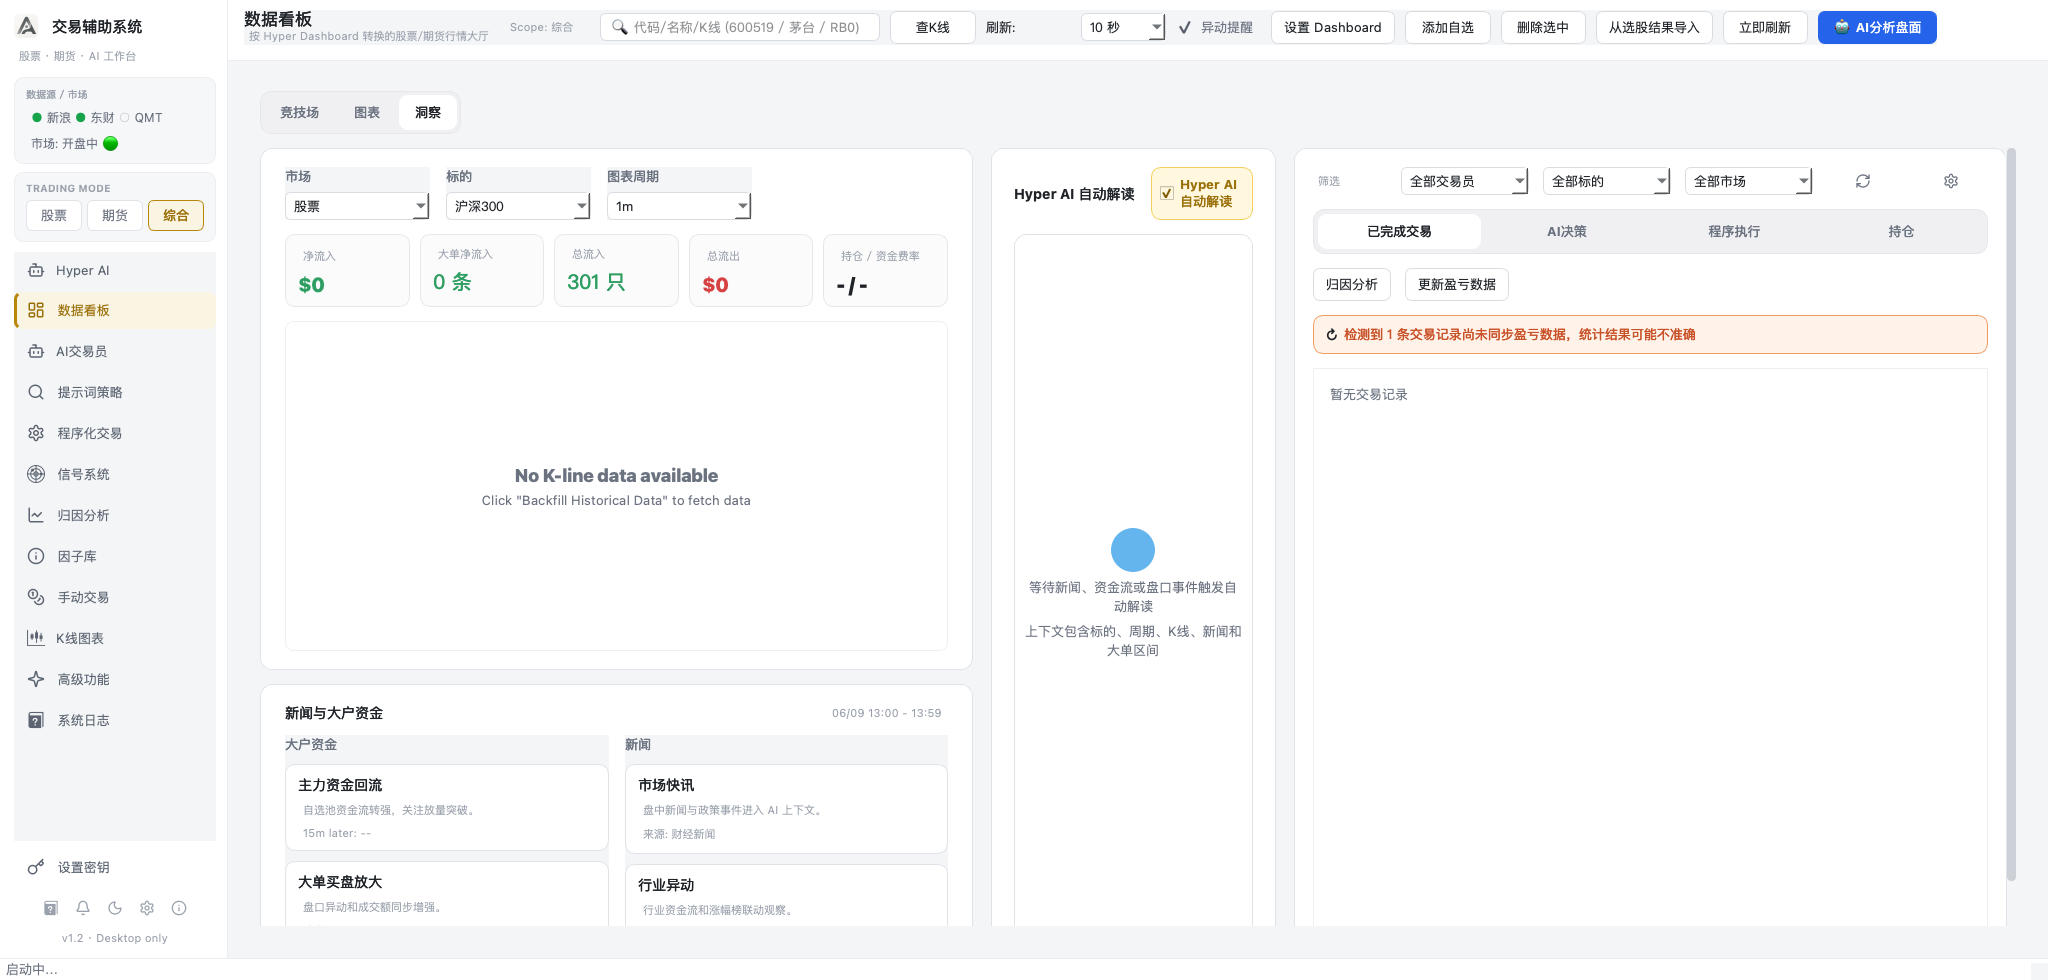The width and height of the screenshot is (2048, 980).
Task: Click the 归因分析 button under the tabs
Action: click(1352, 284)
